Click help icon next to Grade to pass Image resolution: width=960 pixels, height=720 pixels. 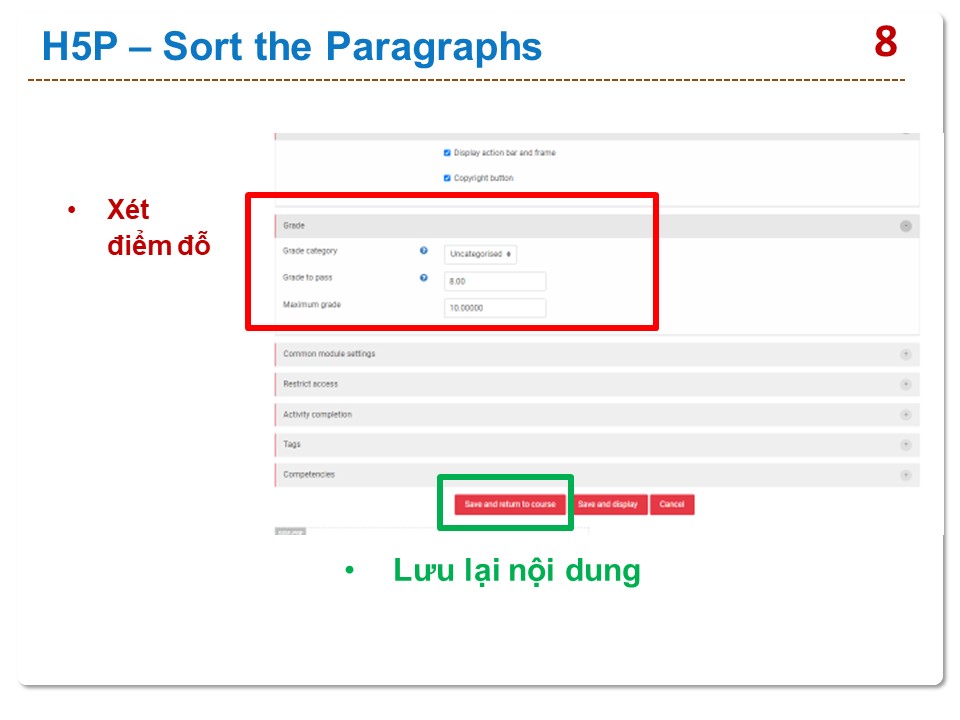423,278
